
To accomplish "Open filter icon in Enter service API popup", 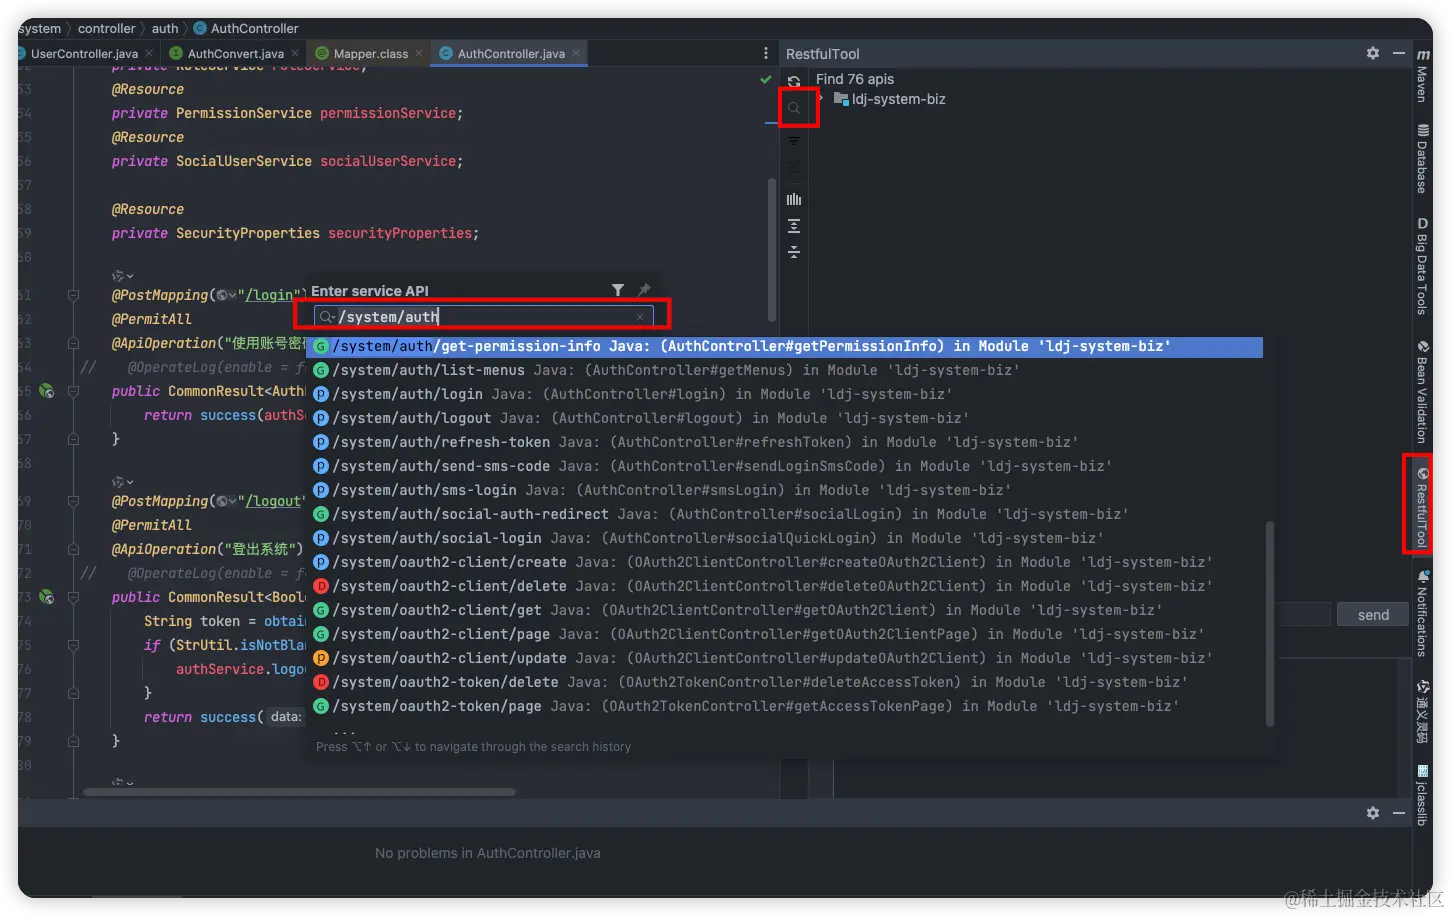I will pyautogui.click(x=618, y=290).
